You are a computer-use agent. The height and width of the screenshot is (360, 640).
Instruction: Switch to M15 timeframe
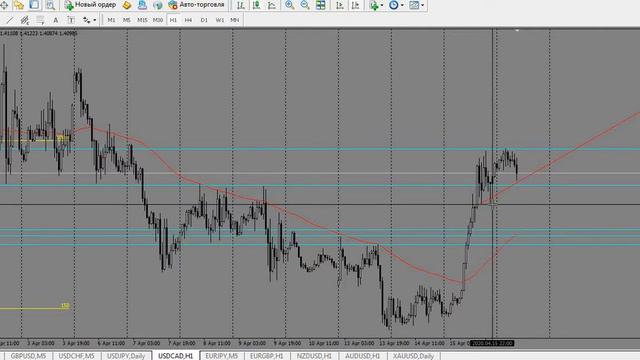(142, 20)
